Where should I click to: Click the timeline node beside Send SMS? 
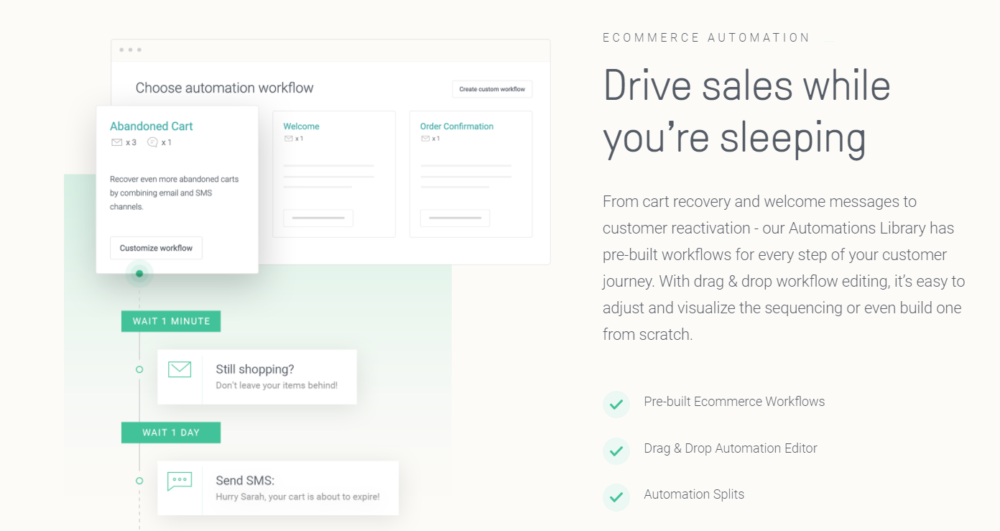click(x=139, y=481)
